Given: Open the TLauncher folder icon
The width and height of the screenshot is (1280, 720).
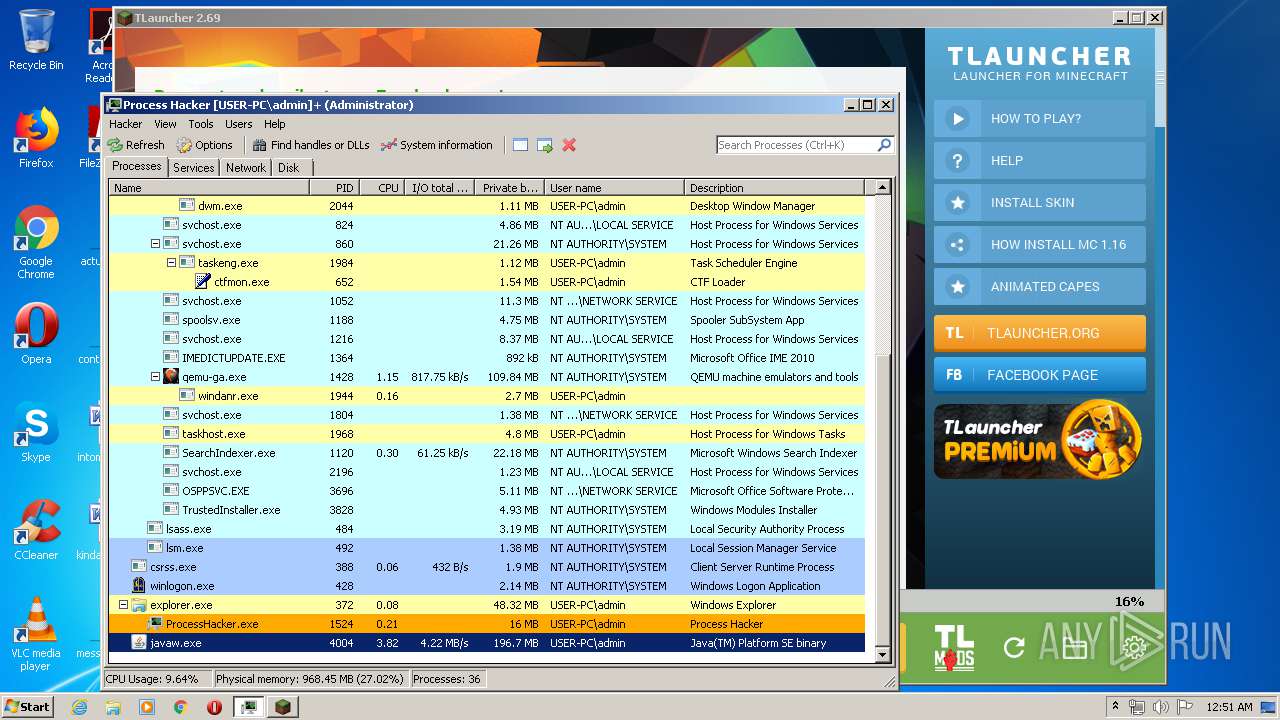Looking at the screenshot, I should coord(1074,648).
